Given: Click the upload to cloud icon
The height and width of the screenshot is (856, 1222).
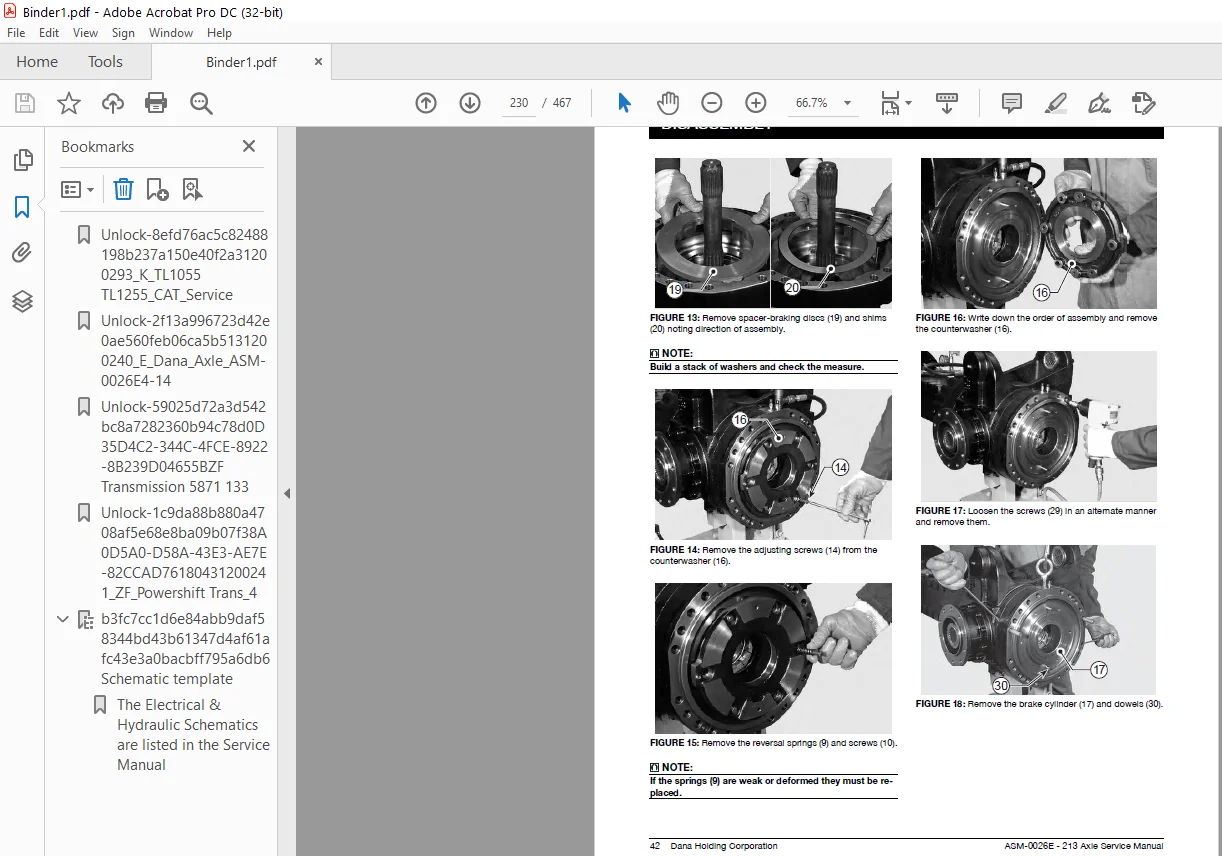Looking at the screenshot, I should (x=113, y=103).
